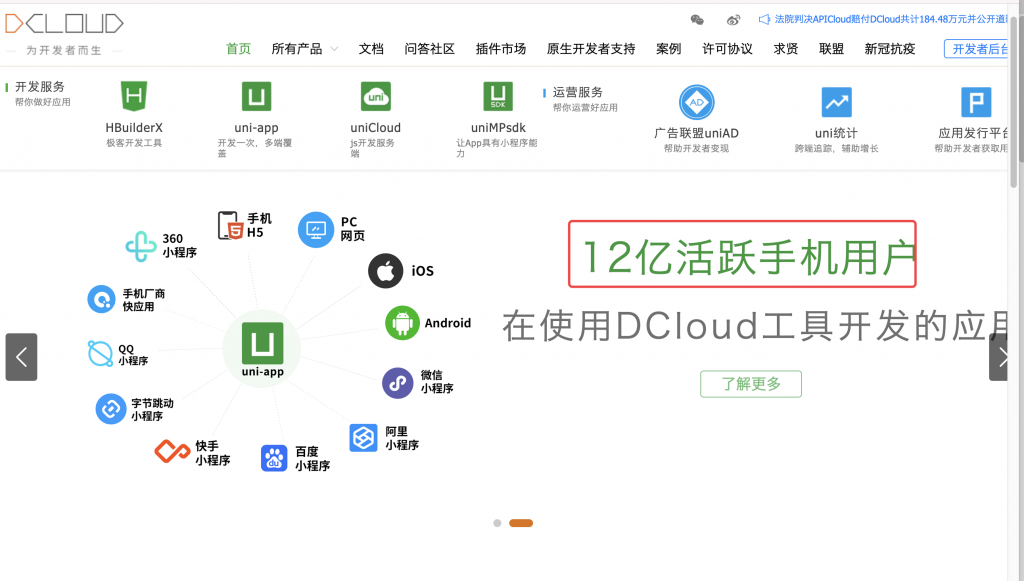Click the 运营服务 section heading
This screenshot has height=581, width=1024.
pyautogui.click(x=577, y=92)
